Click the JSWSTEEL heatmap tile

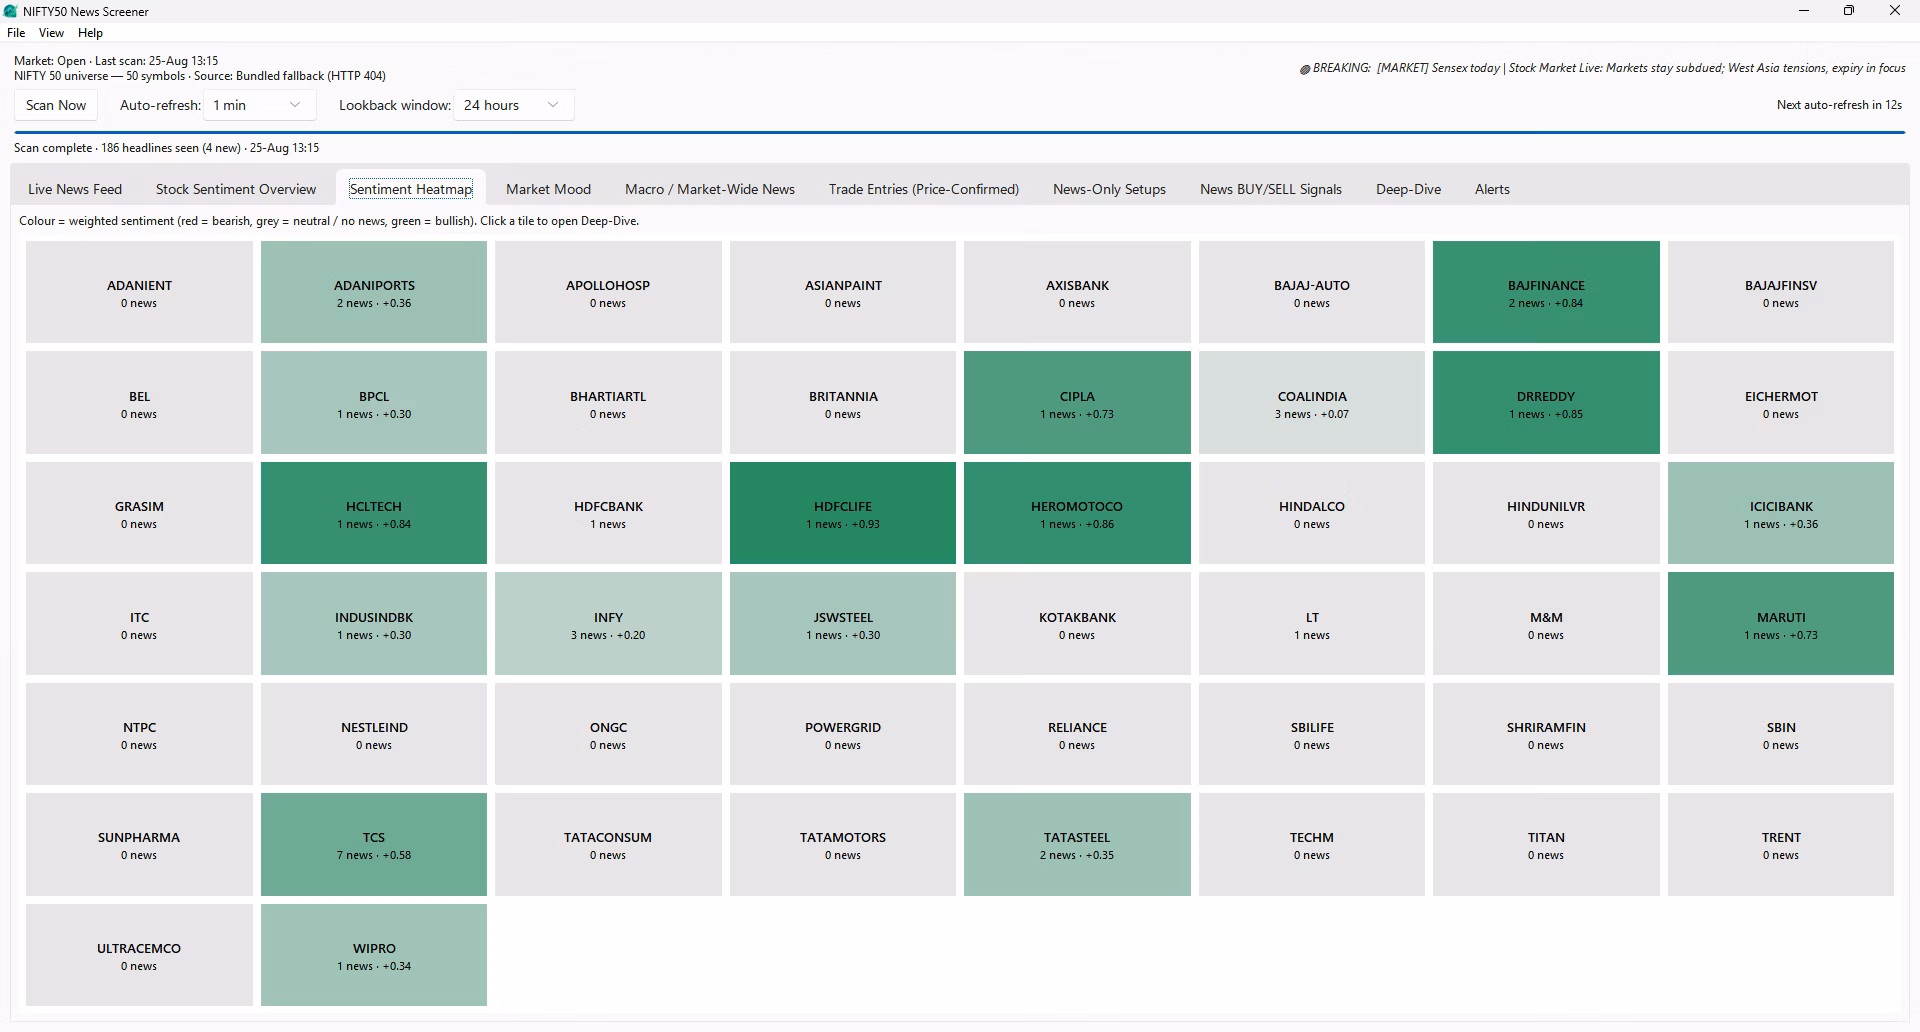(843, 623)
